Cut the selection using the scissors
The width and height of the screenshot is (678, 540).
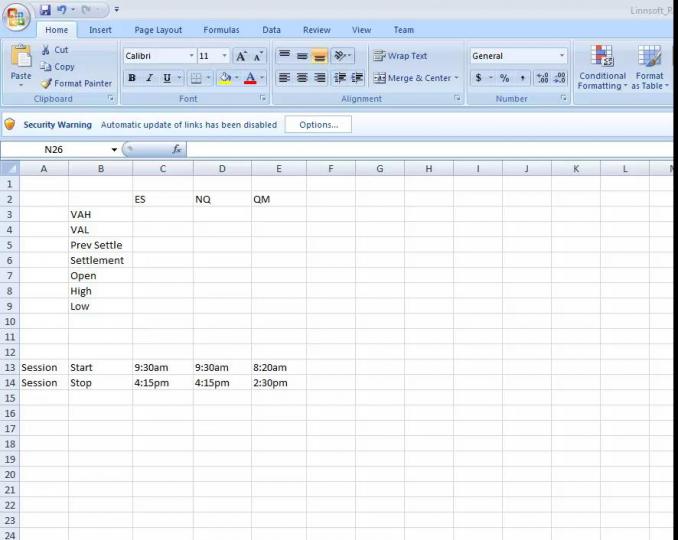pos(46,50)
